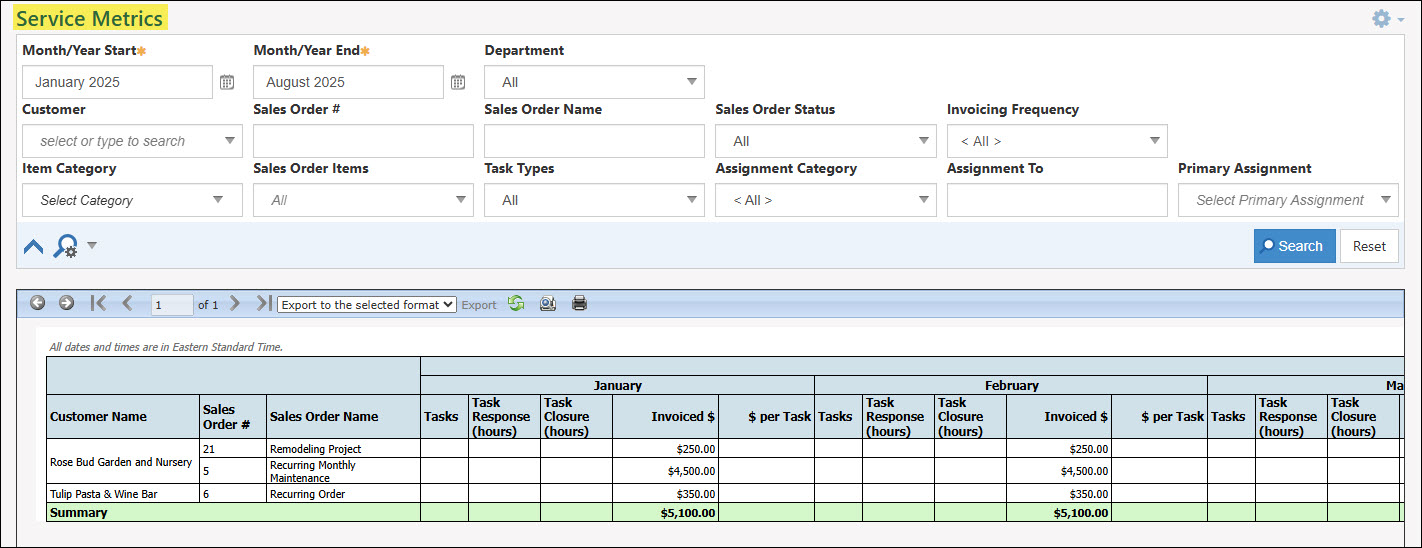The image size is (1422, 548).
Task: Expand the Invoicing Frequency dropdown
Action: pos(1057,141)
